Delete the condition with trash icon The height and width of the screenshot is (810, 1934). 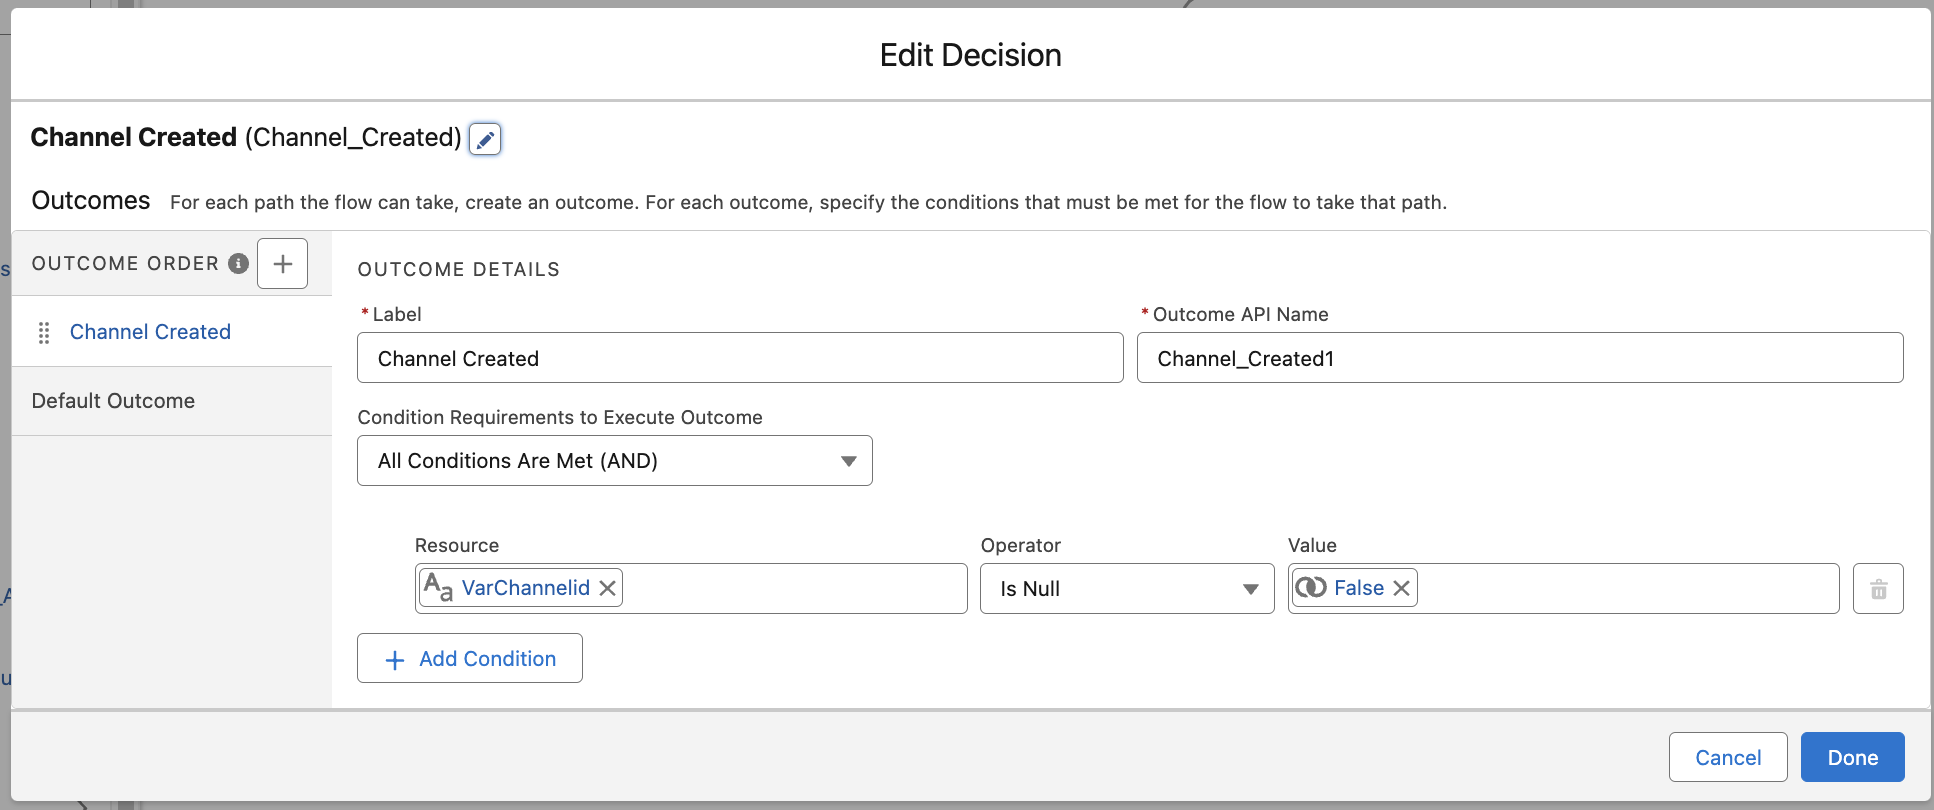click(1878, 589)
